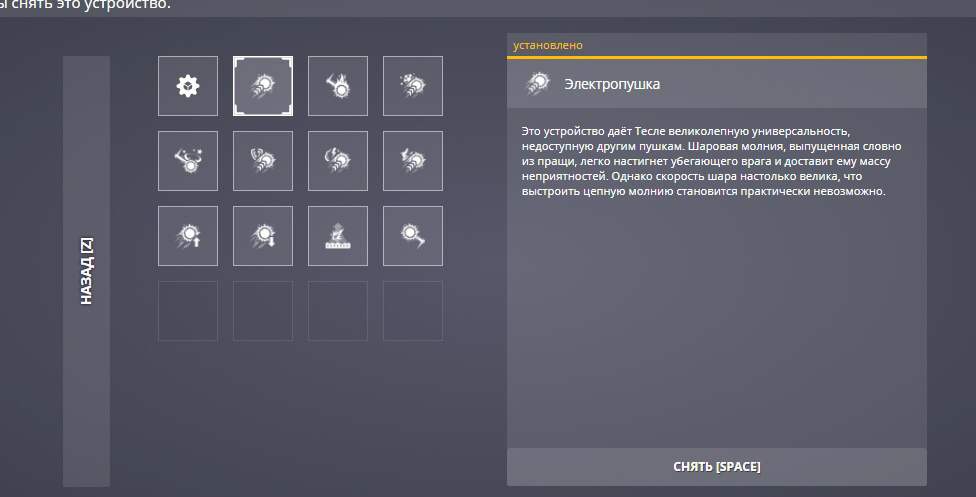Viewport: 976px width, 497px height.
Task: Click the orange "установлено" status label
Action: pos(548,45)
